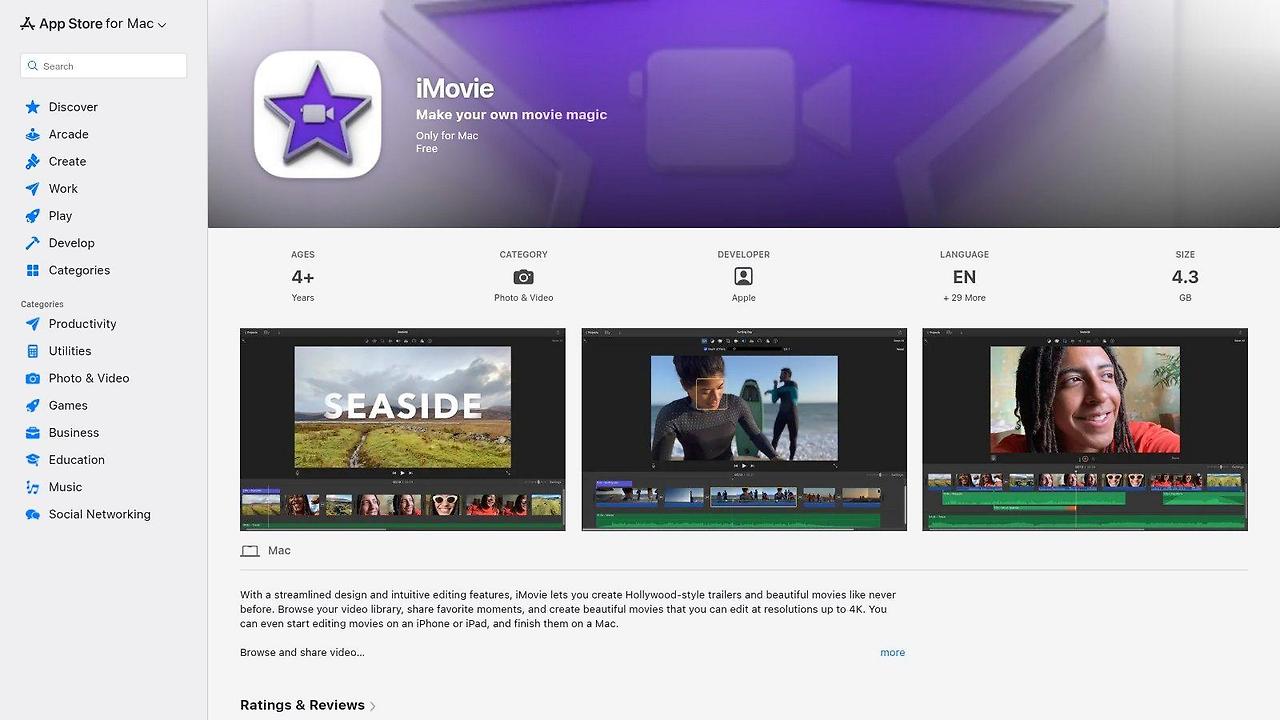Select Work in the sidebar

(x=63, y=188)
